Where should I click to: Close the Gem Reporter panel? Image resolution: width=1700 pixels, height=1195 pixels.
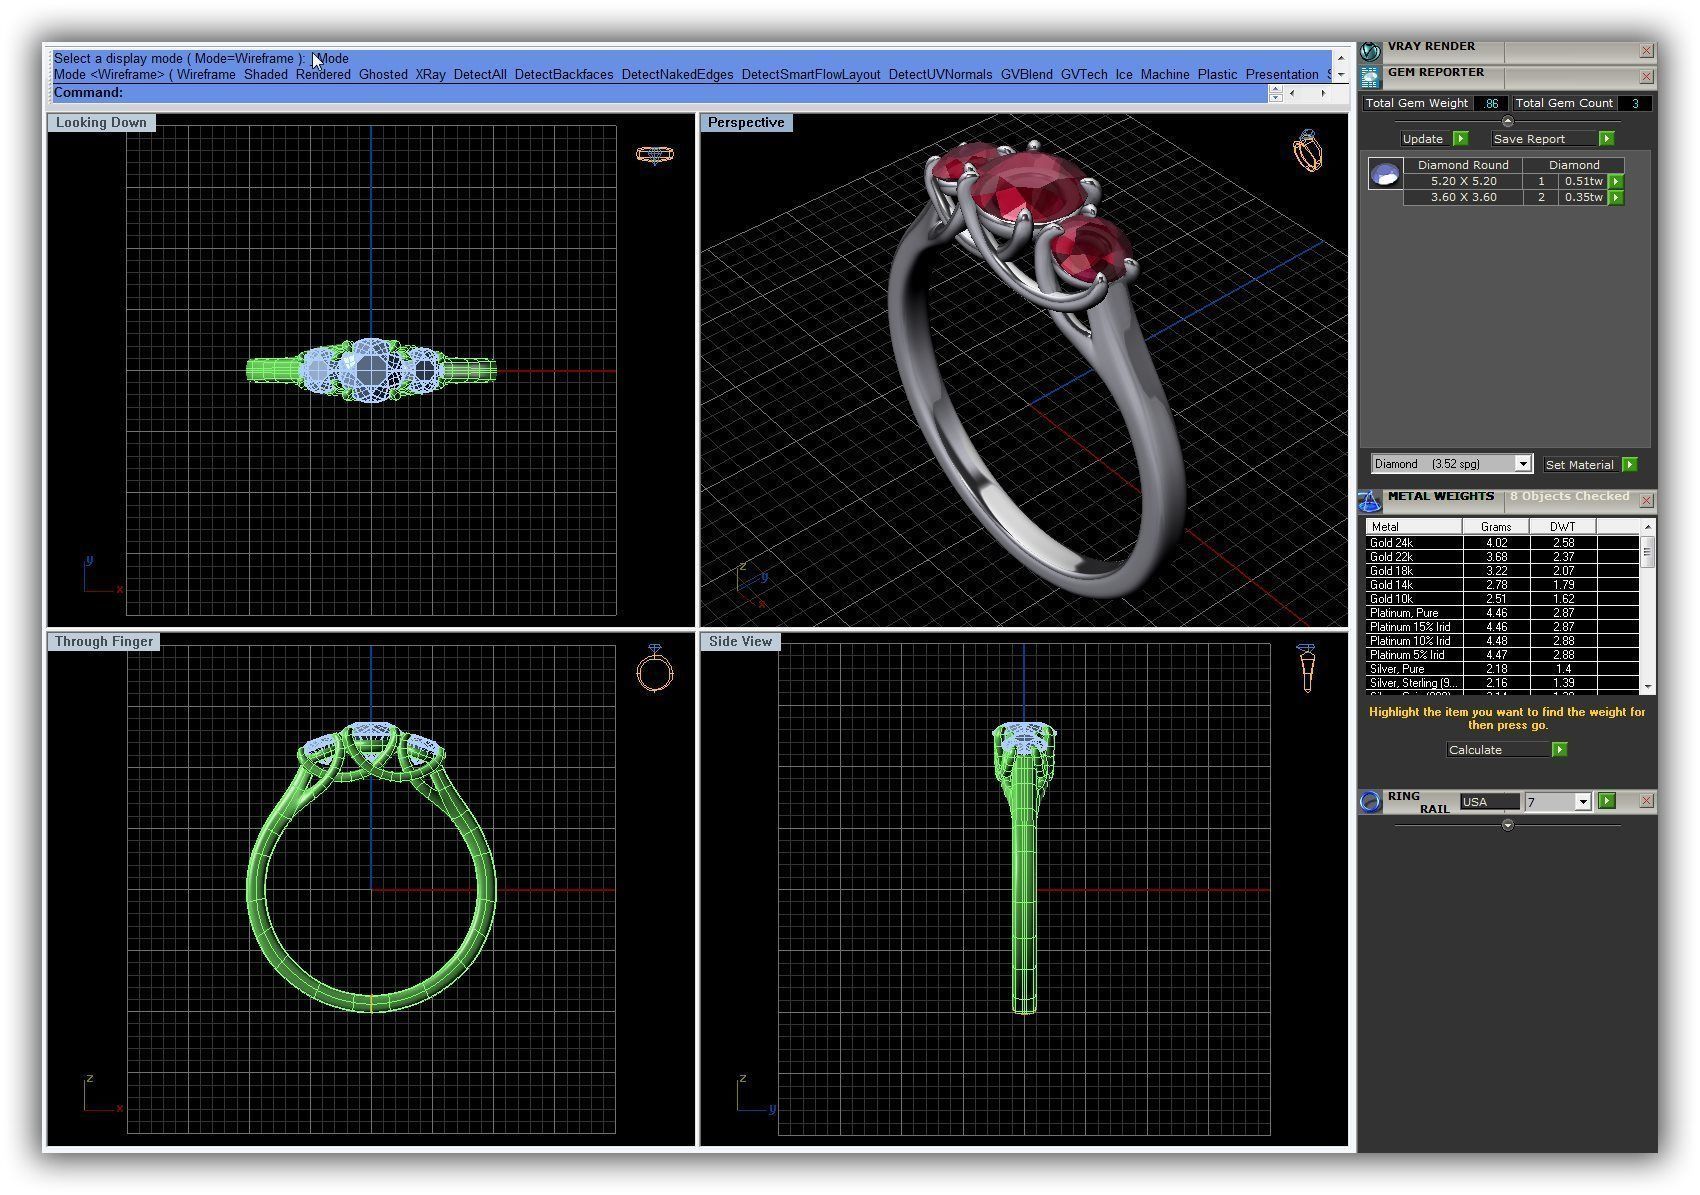[x=1646, y=76]
